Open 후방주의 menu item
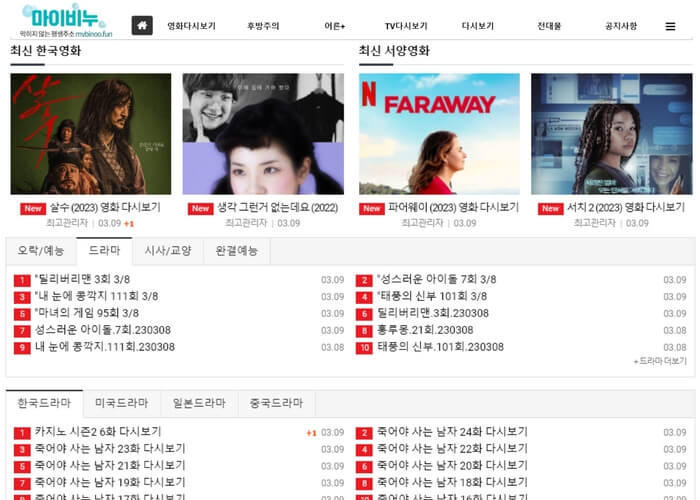700x500 pixels. pos(263,26)
